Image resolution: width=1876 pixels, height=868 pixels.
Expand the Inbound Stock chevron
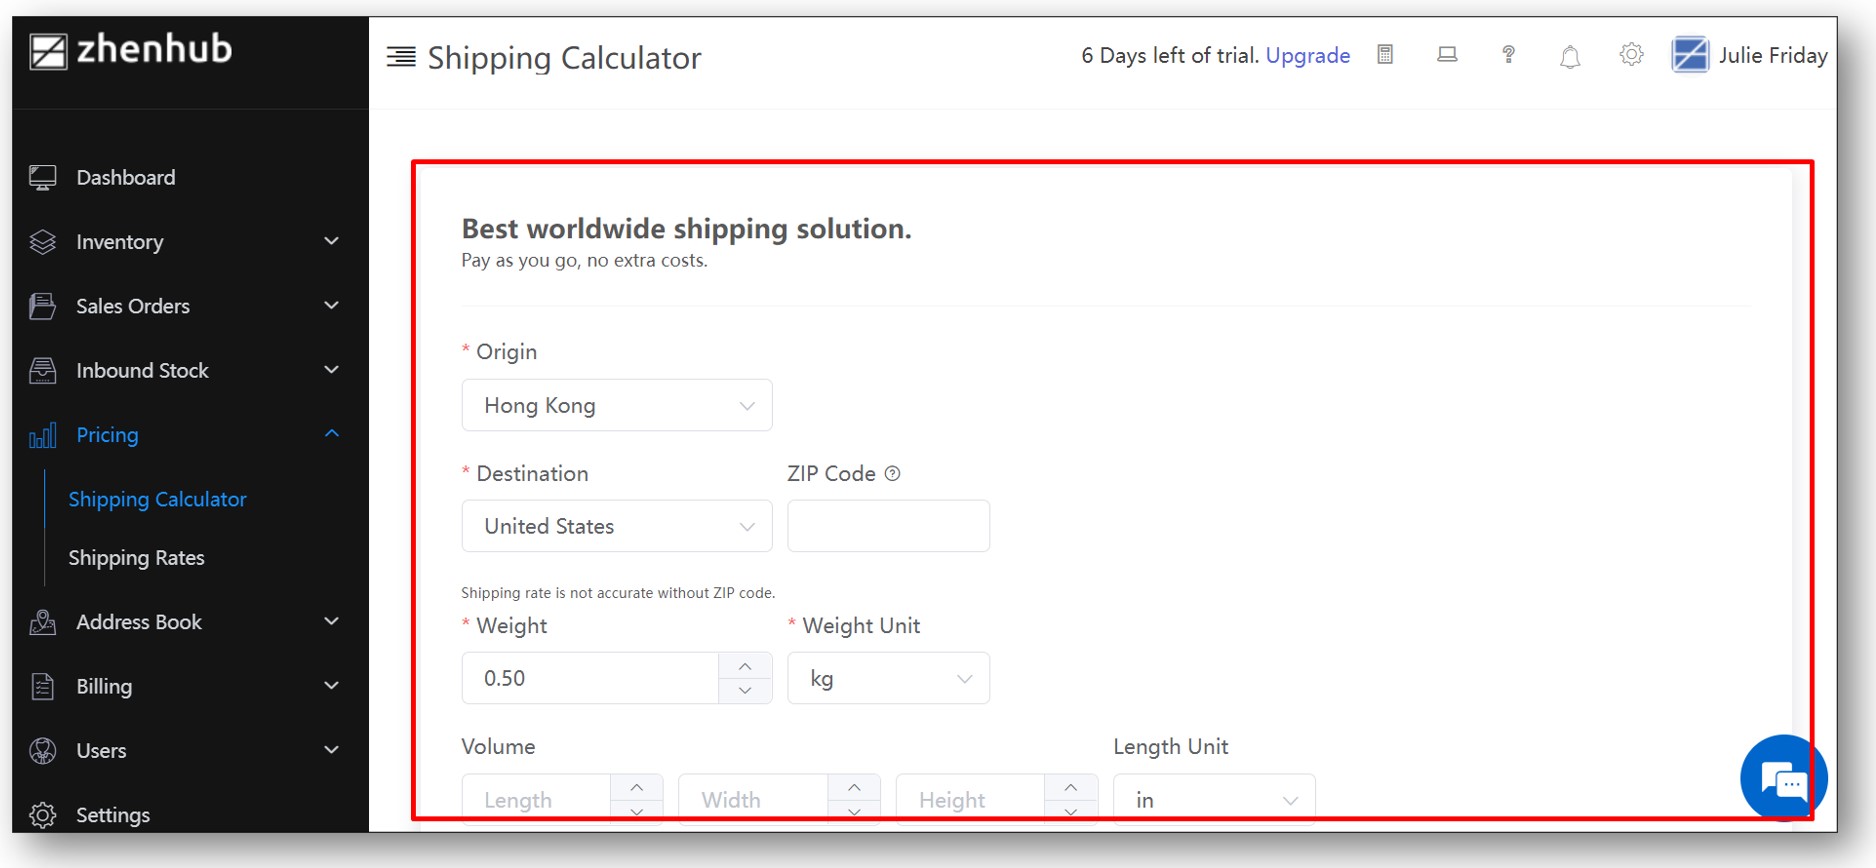(x=332, y=369)
